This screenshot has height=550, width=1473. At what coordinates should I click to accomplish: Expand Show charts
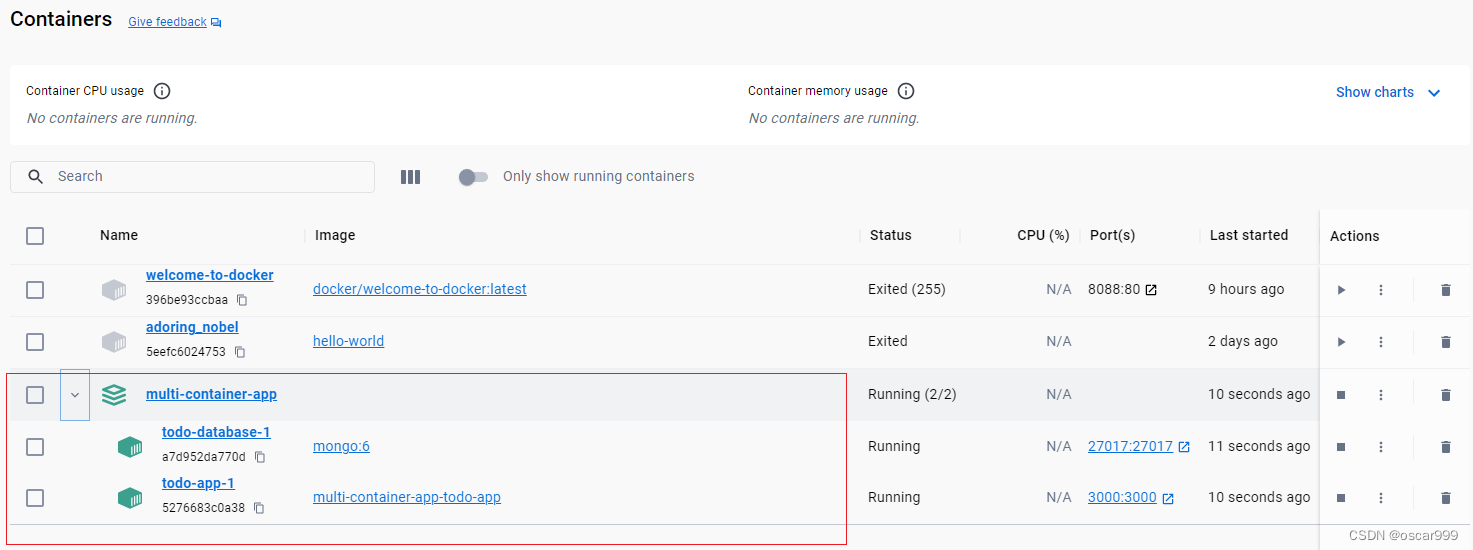(x=1389, y=92)
